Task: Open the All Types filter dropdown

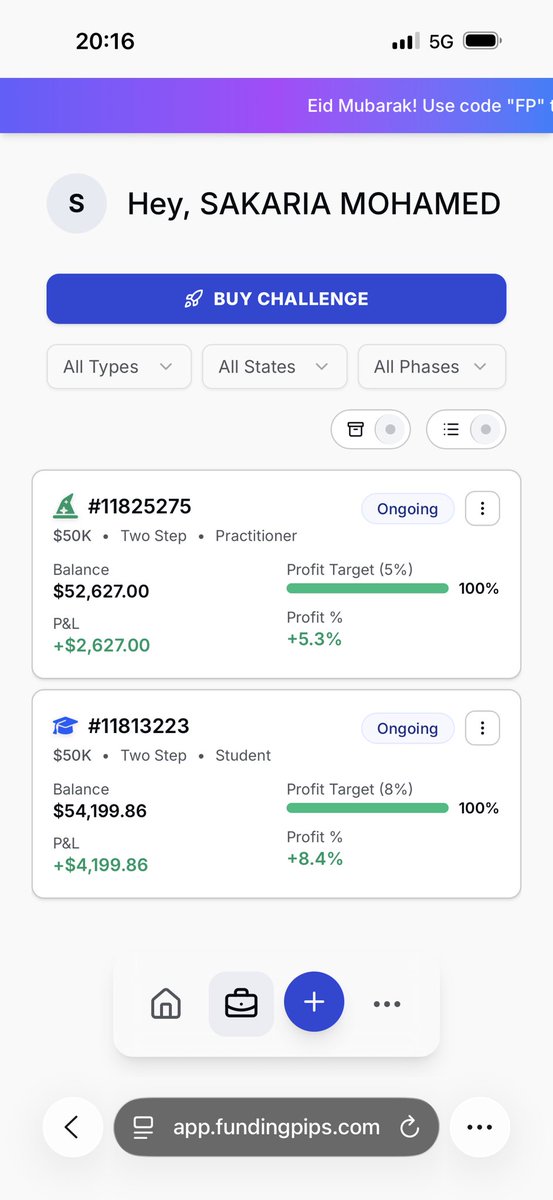Action: click(x=119, y=367)
